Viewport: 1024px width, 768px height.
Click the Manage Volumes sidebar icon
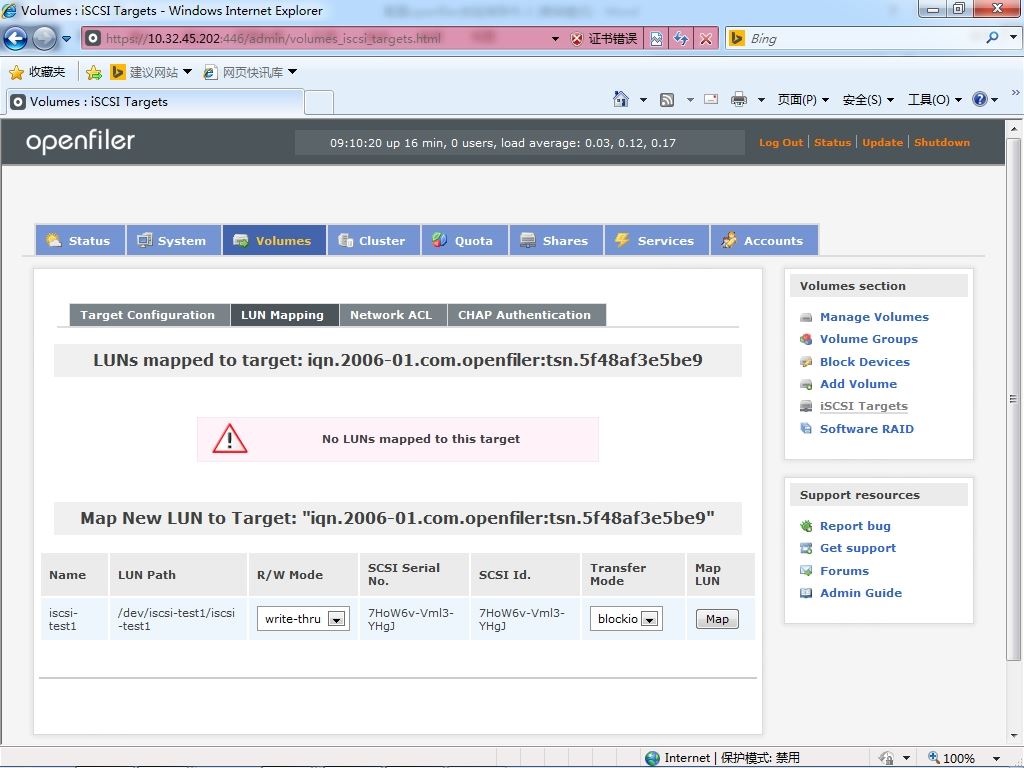pos(807,317)
